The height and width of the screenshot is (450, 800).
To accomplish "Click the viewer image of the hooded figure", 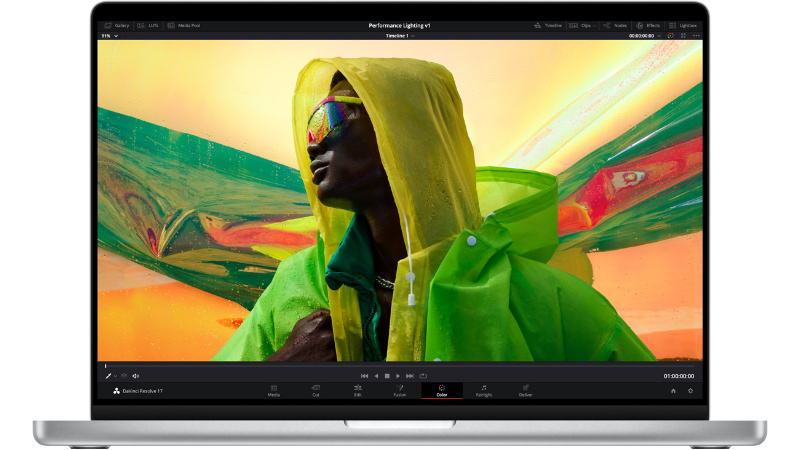I will click(399, 201).
